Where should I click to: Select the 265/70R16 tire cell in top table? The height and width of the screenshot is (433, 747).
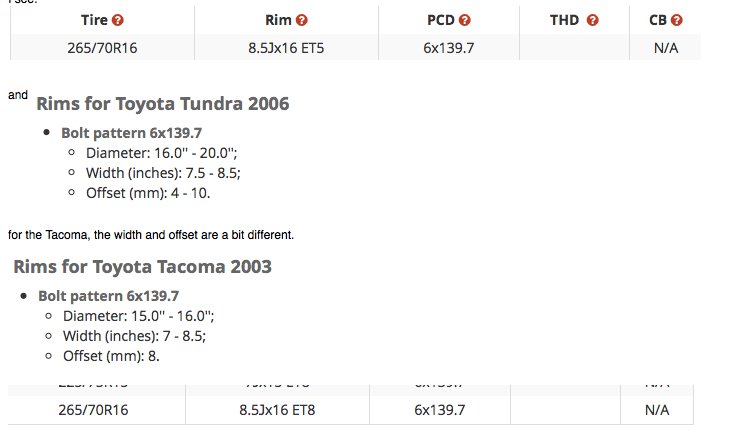pyautogui.click(x=102, y=48)
